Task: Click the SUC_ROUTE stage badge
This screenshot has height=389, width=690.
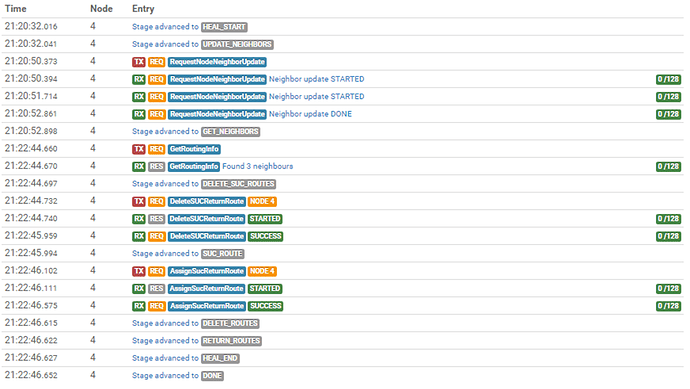Action: pyautogui.click(x=223, y=254)
